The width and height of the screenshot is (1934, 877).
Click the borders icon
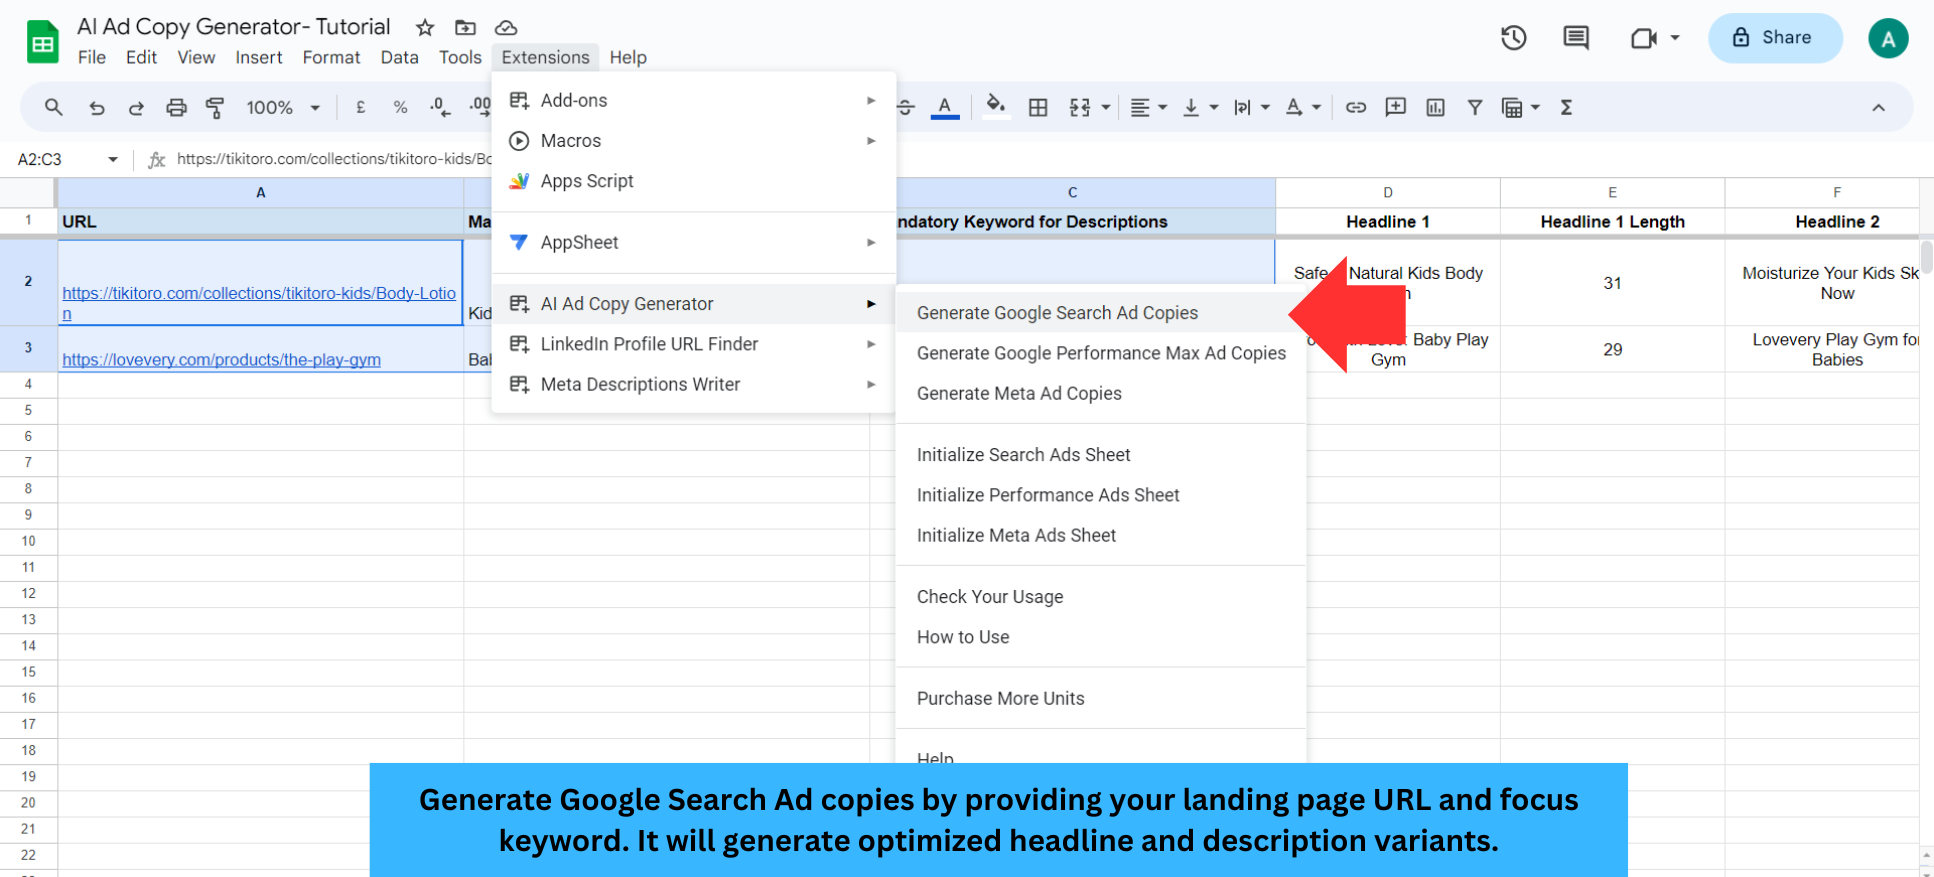pyautogui.click(x=1038, y=108)
